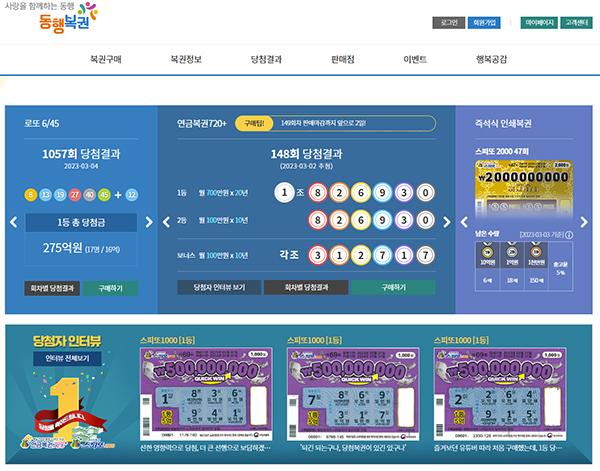Click the first 스피또1000 [1등] title
This screenshot has height=471, width=600.
168,340
